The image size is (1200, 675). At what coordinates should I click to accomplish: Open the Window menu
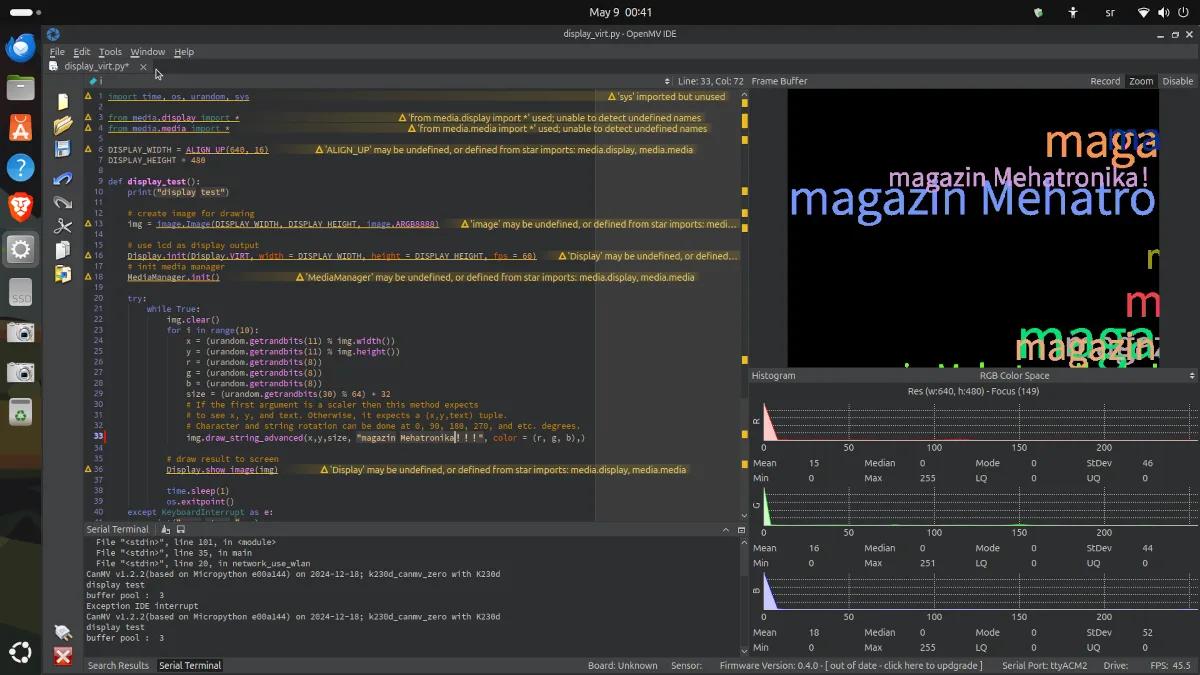pos(147,52)
